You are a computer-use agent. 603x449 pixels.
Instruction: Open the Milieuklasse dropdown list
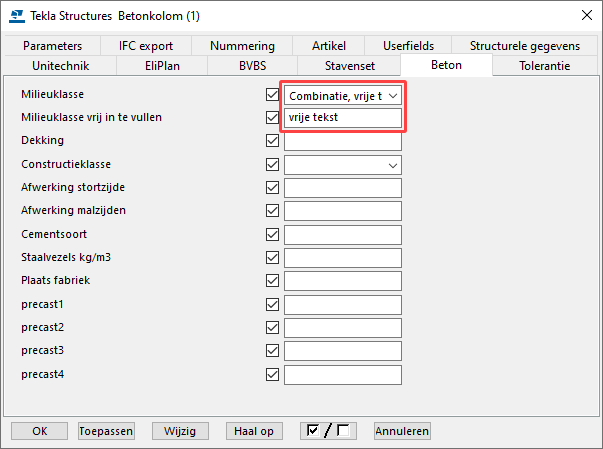pos(343,96)
